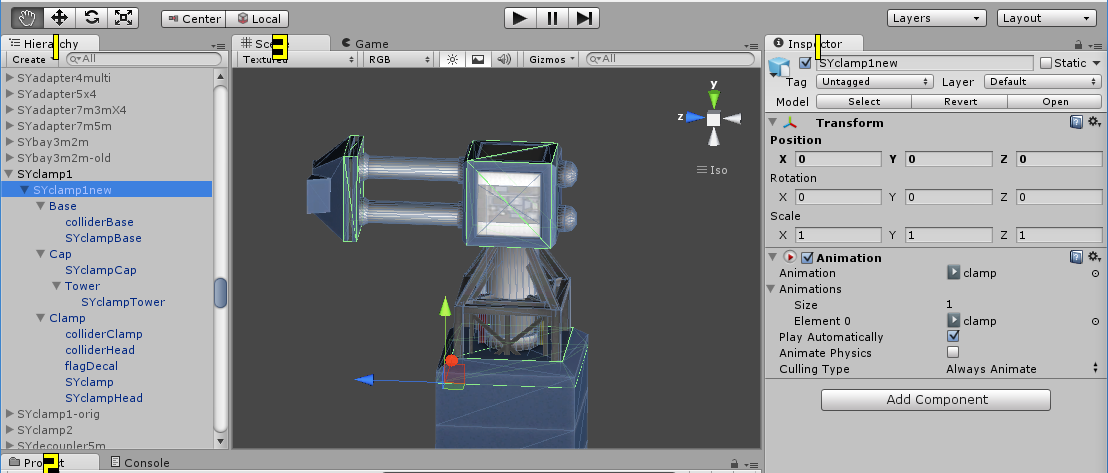The image size is (1108, 473).
Task: Select the Hand tool
Action: [28, 18]
